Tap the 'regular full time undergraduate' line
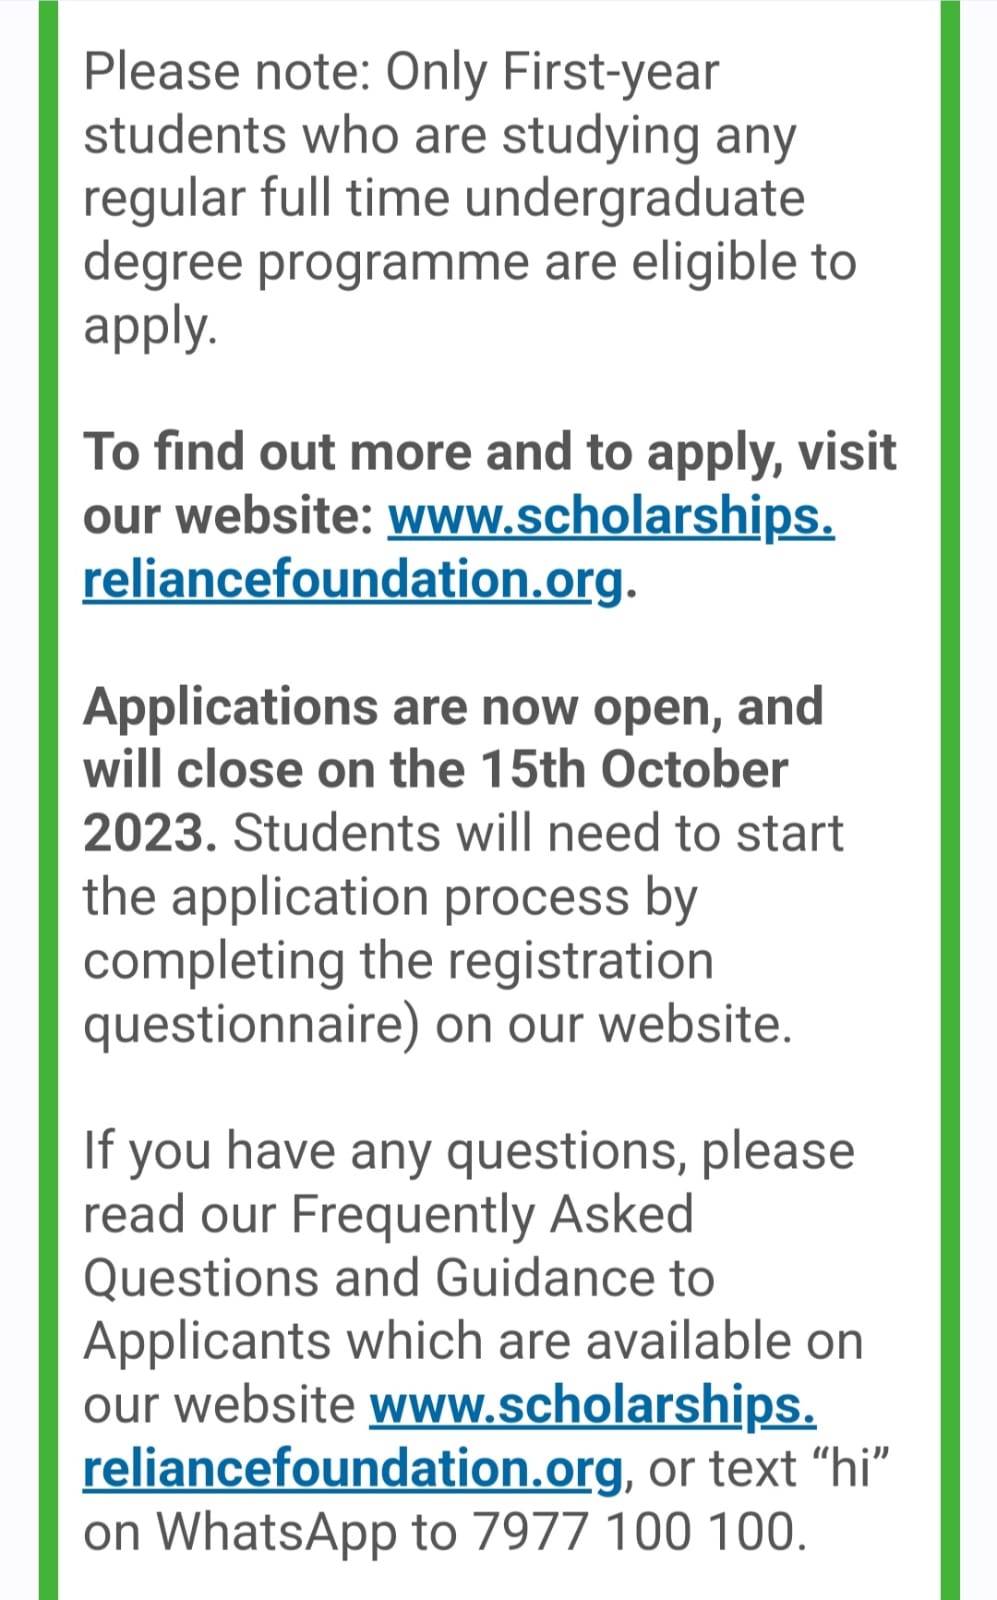 444,198
